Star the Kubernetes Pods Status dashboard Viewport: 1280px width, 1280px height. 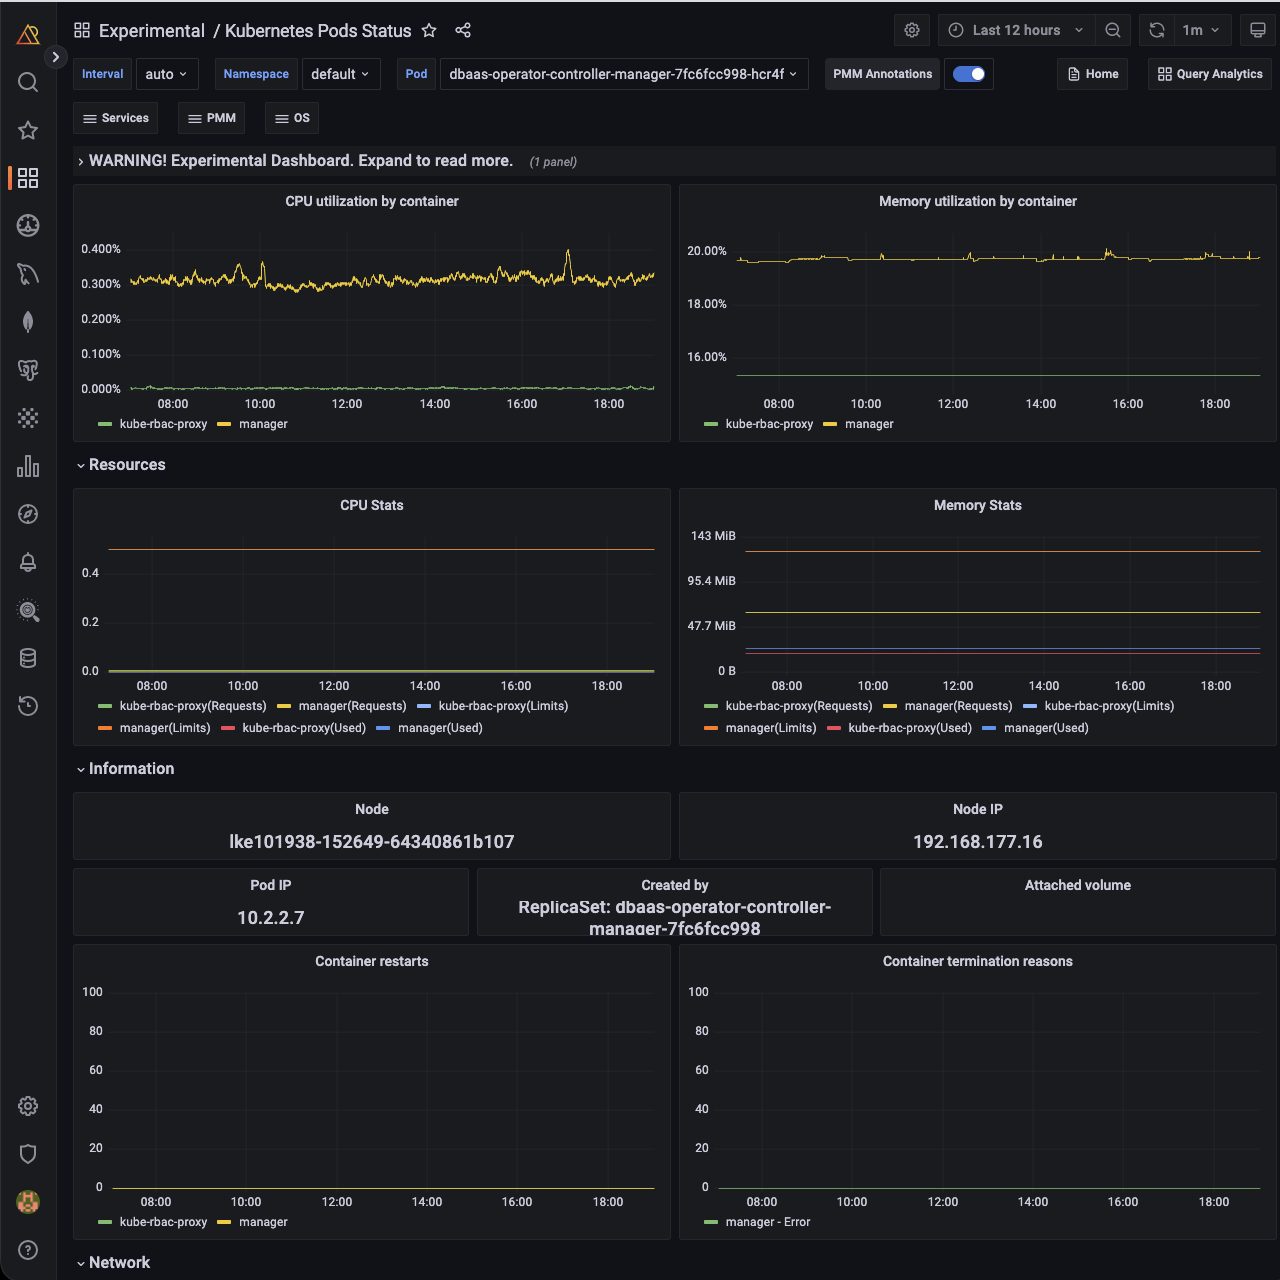coord(428,31)
